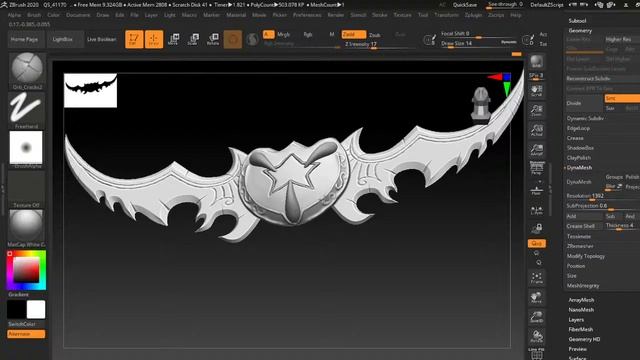Screen dimensions: 640x360
Task: Open the Brush menu
Action: coord(34,15)
